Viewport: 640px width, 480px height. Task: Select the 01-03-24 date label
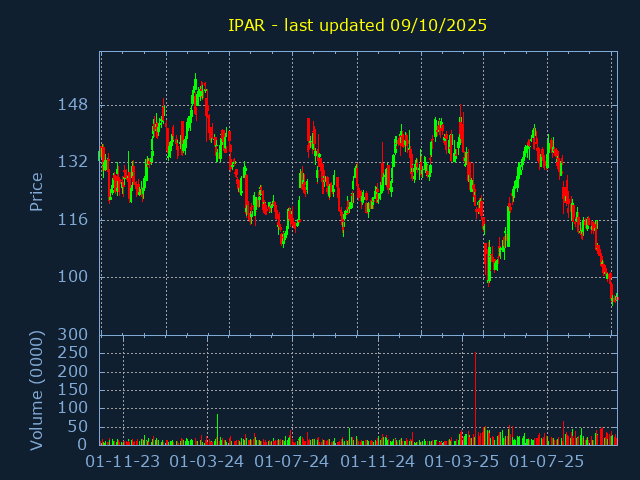coord(207,462)
